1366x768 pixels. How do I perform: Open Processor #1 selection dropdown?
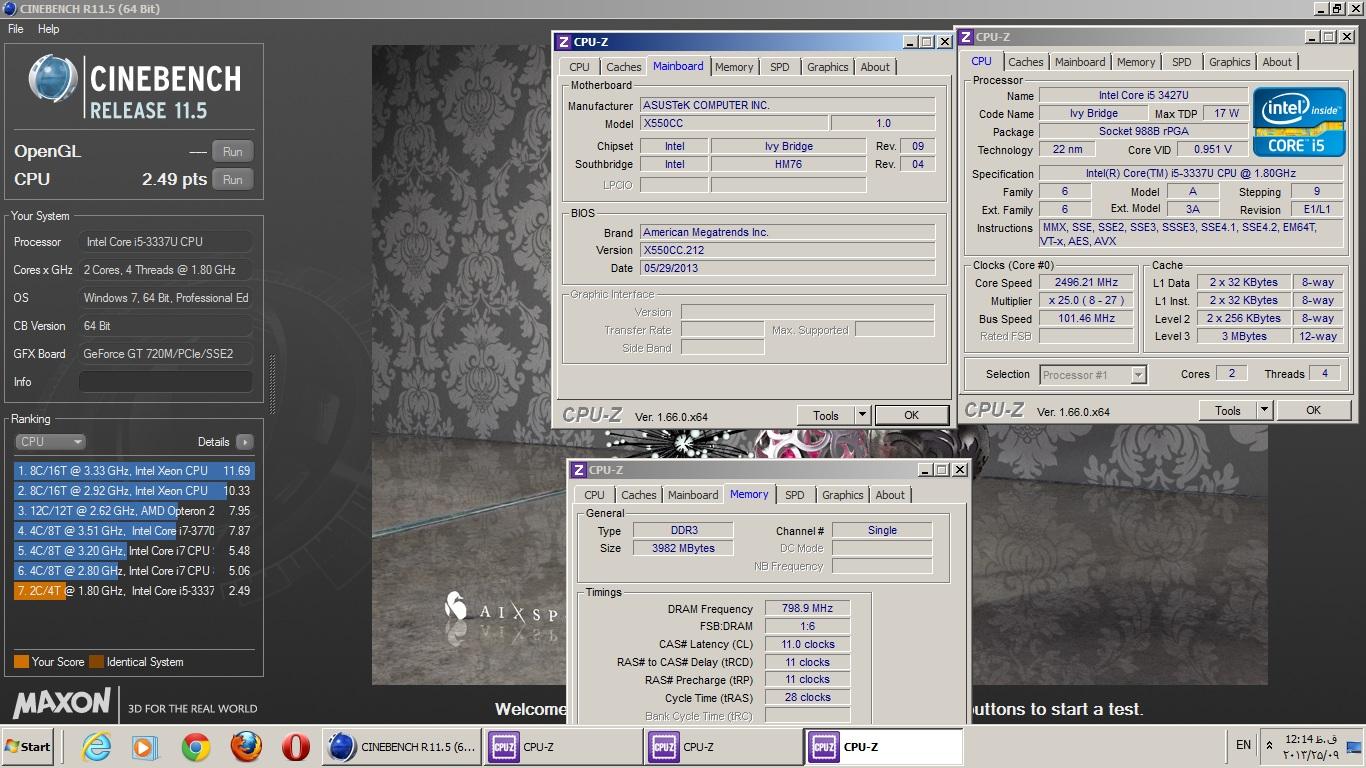[x=1092, y=375]
